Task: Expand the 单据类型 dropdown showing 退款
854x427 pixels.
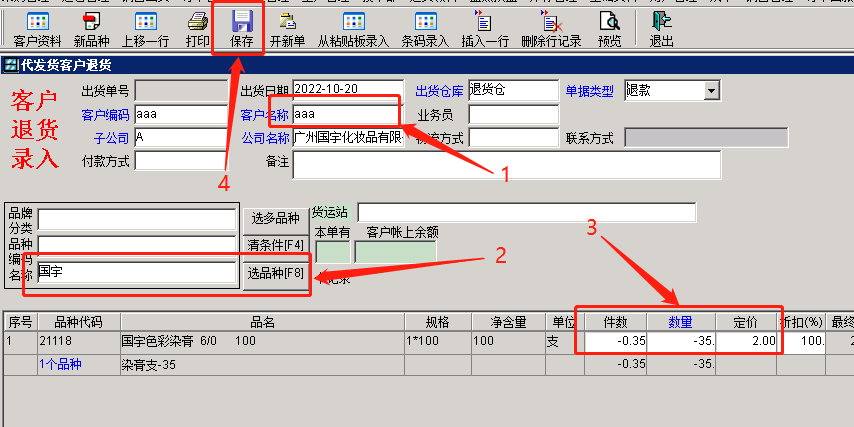Action: pyautogui.click(x=711, y=91)
